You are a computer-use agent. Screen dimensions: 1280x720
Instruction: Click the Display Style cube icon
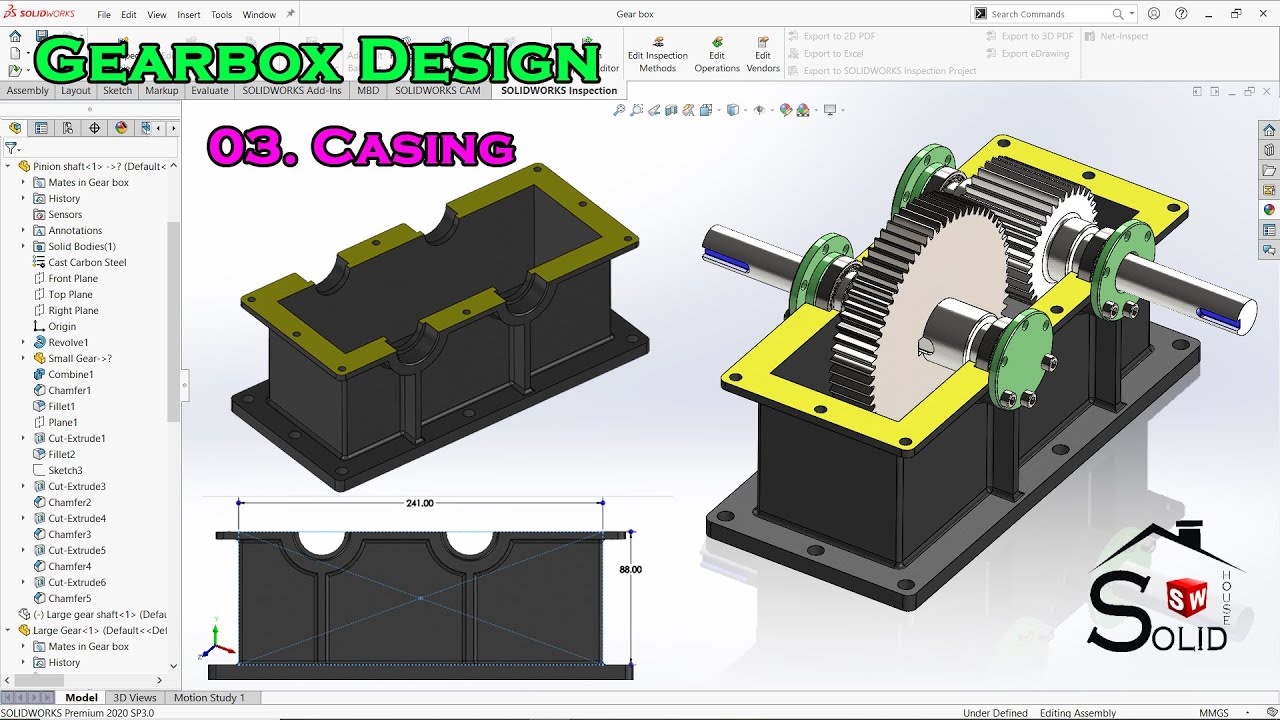tap(732, 110)
